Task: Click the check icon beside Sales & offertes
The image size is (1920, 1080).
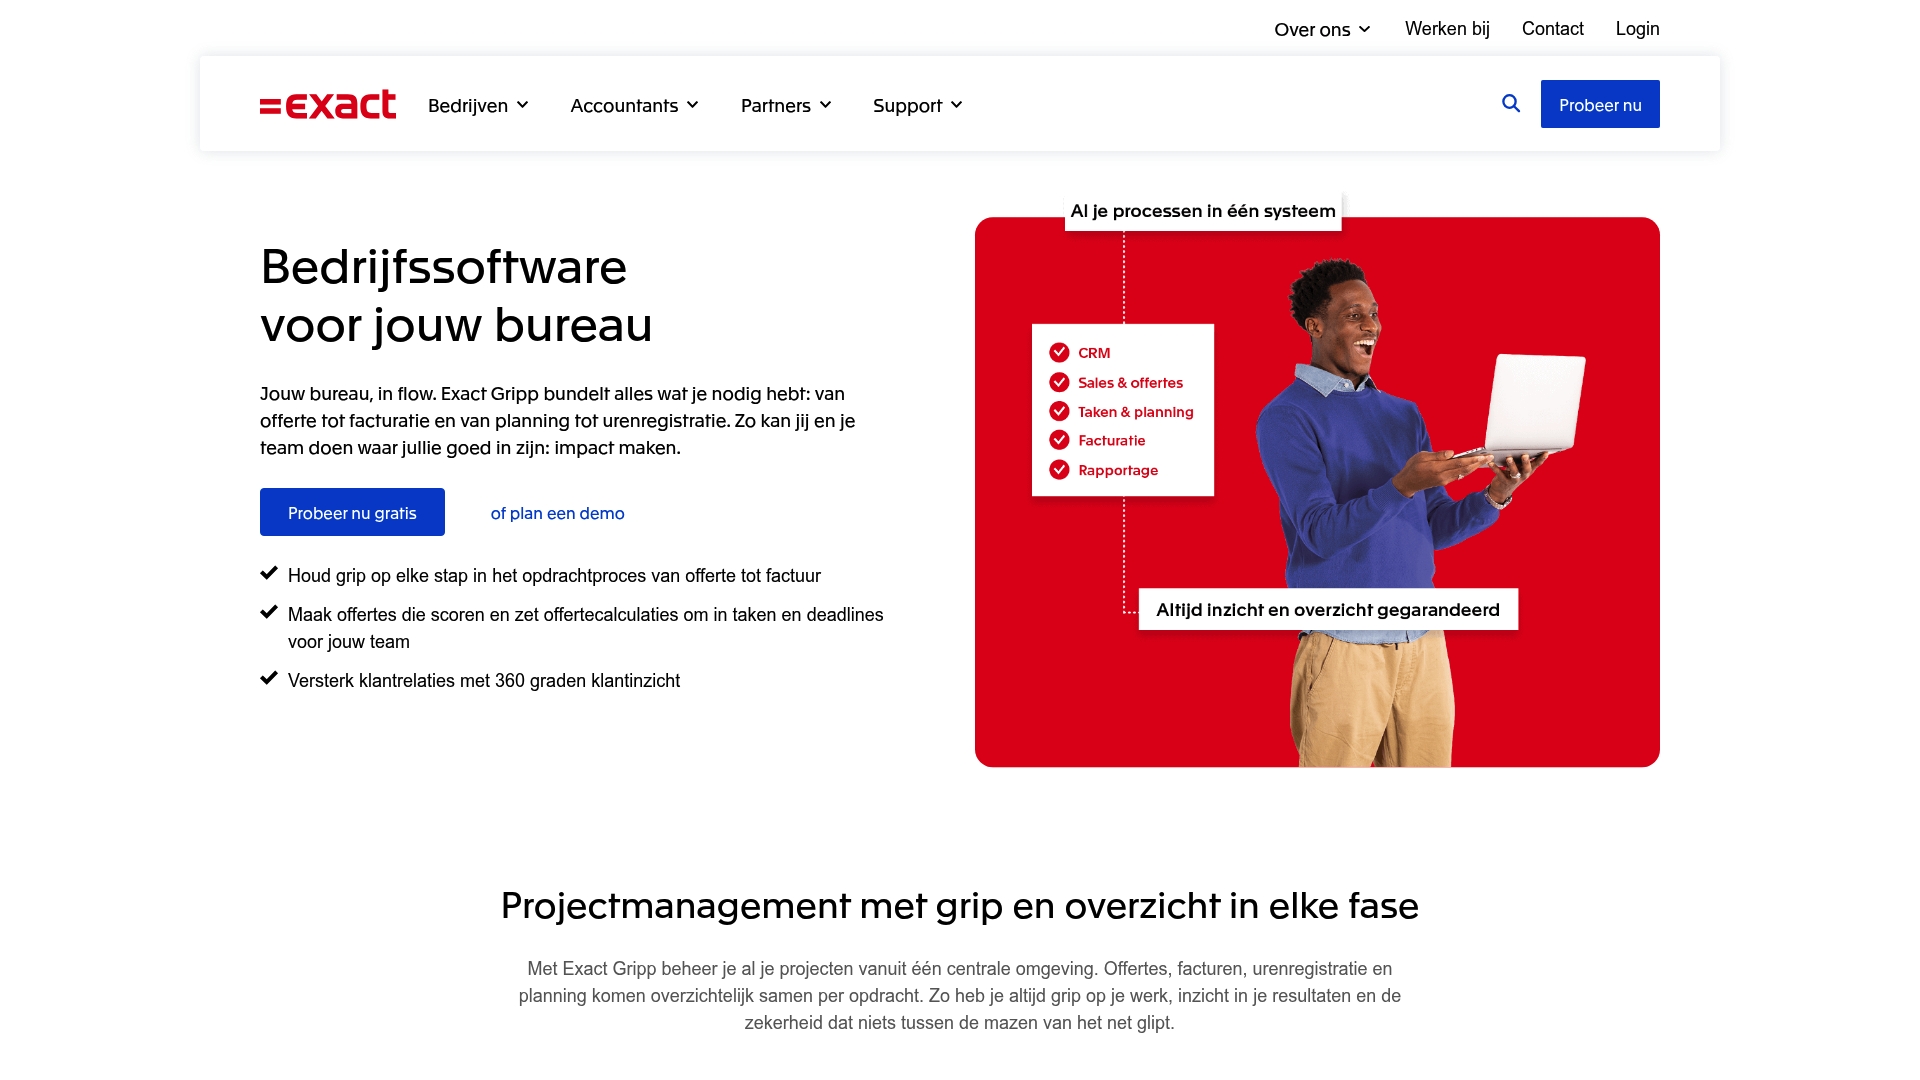Action: pos(1059,382)
